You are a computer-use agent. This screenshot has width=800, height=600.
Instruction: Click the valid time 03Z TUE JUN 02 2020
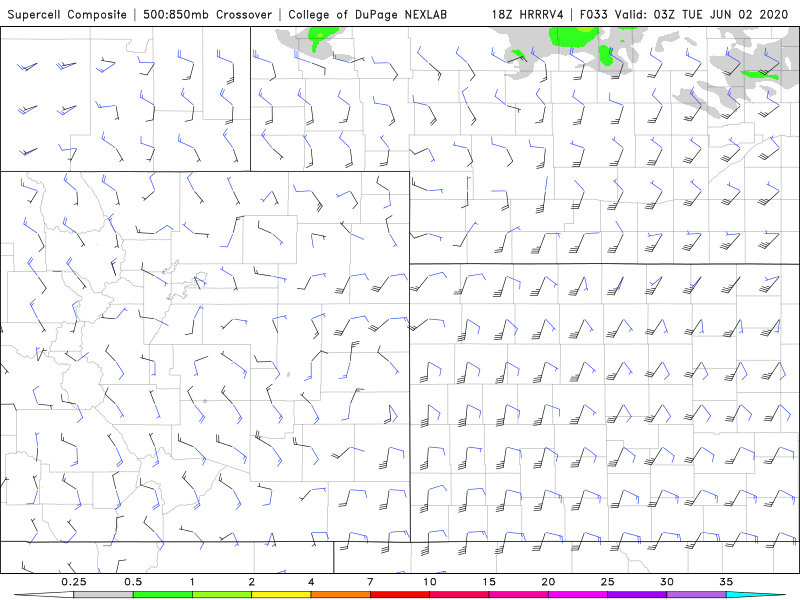pyautogui.click(x=721, y=15)
